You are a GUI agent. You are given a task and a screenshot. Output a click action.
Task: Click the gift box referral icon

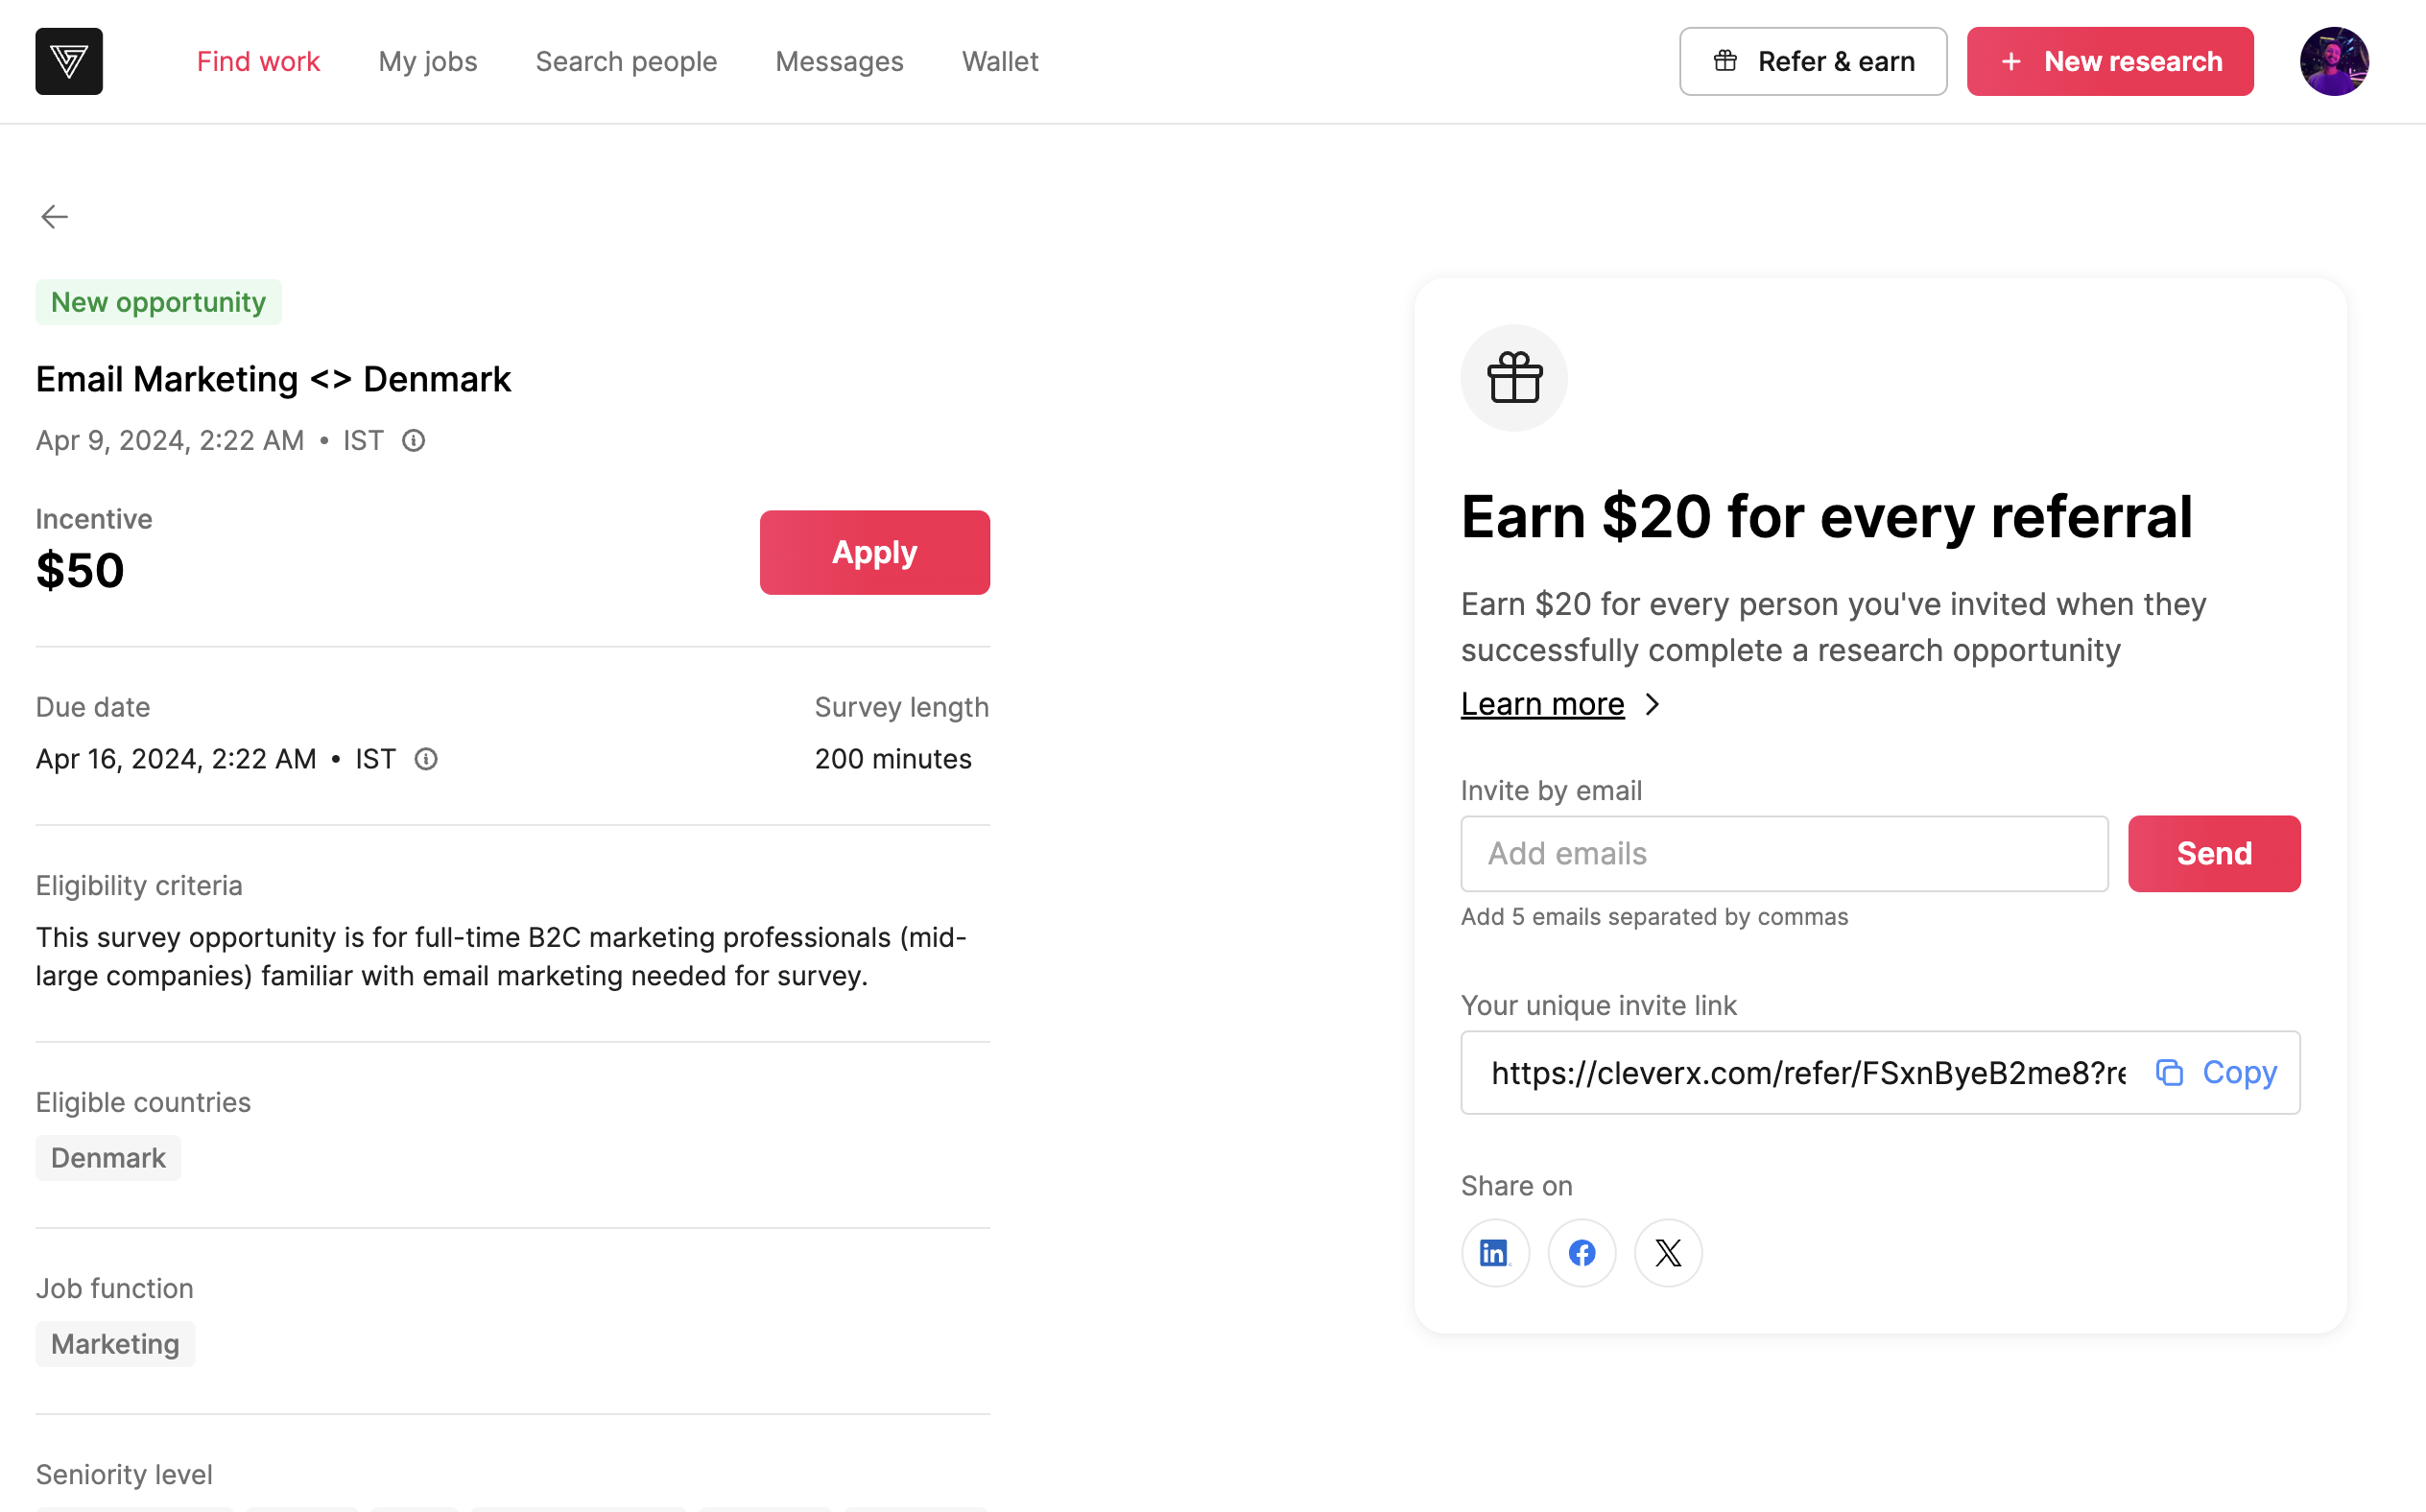(1511, 378)
